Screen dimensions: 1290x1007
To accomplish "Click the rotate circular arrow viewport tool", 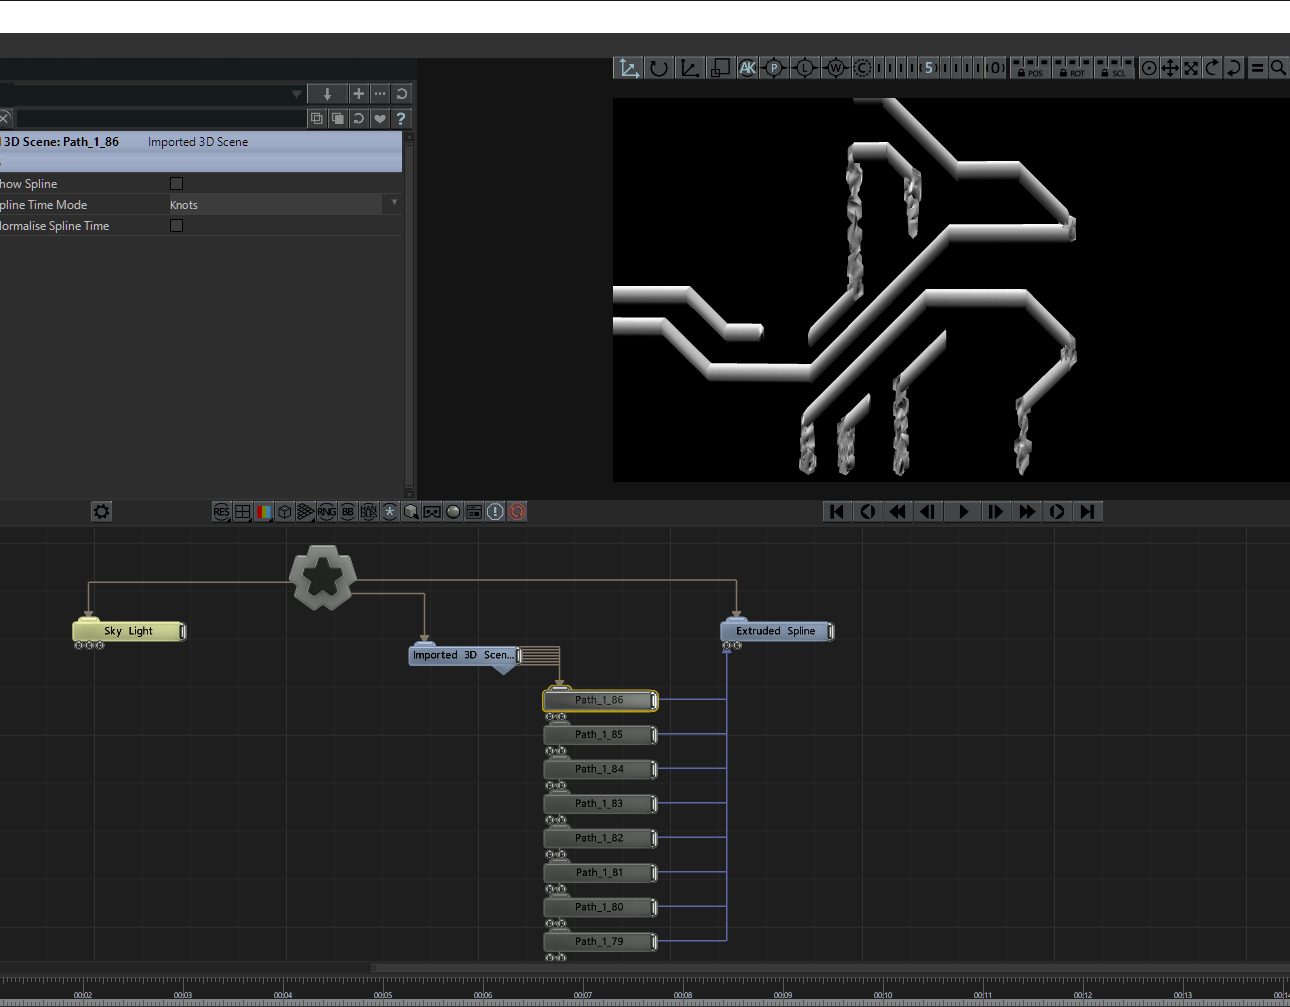I will [658, 68].
